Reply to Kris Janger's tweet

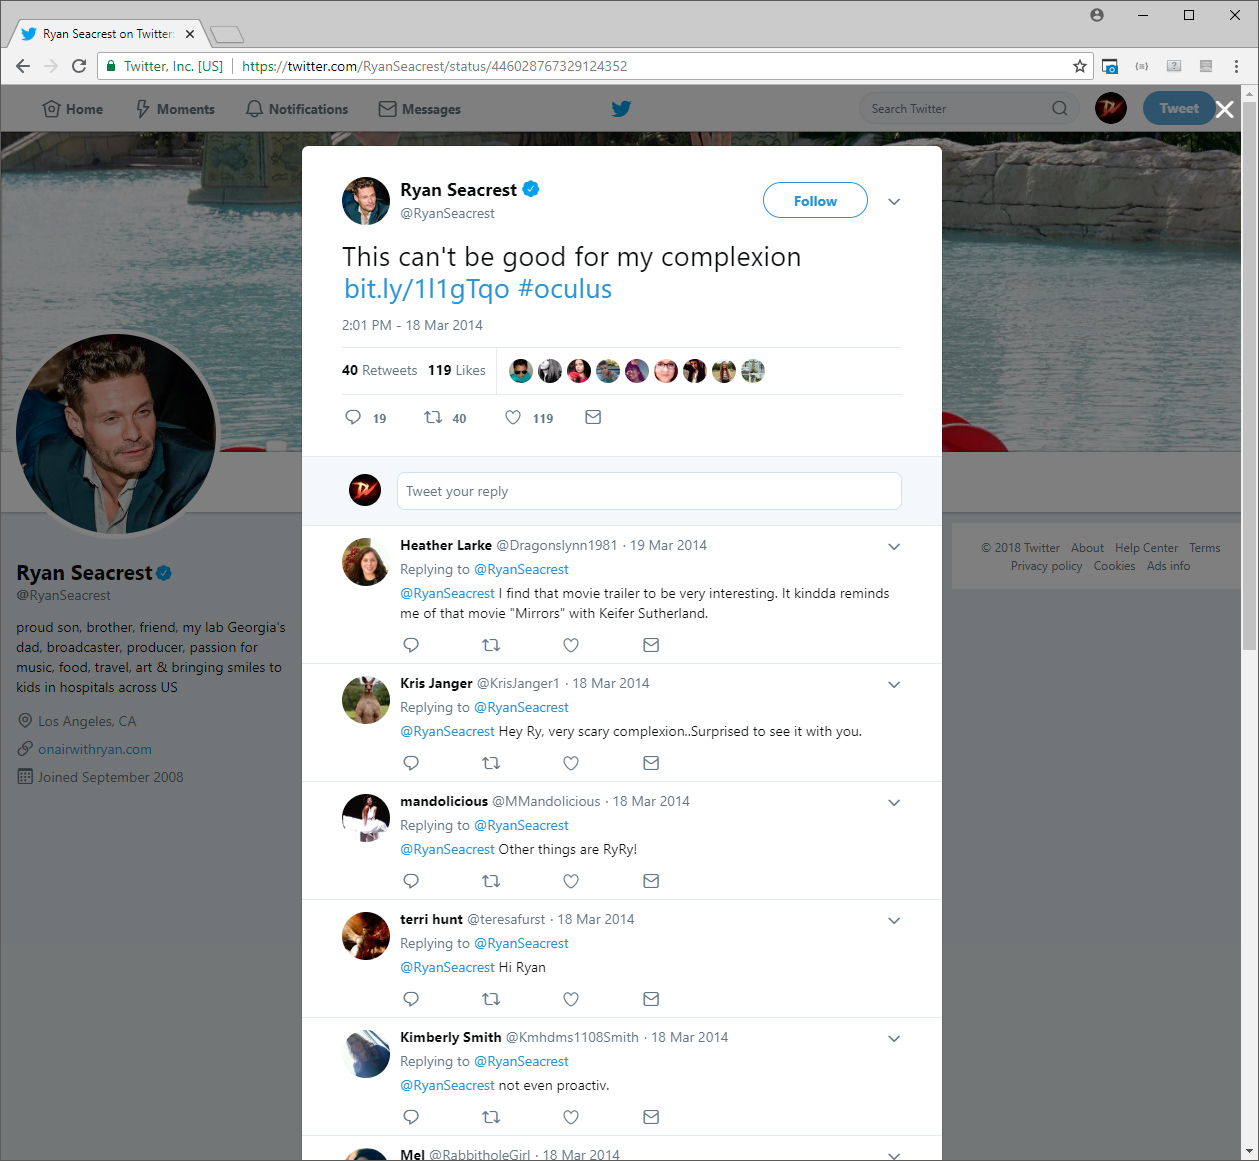tap(411, 763)
